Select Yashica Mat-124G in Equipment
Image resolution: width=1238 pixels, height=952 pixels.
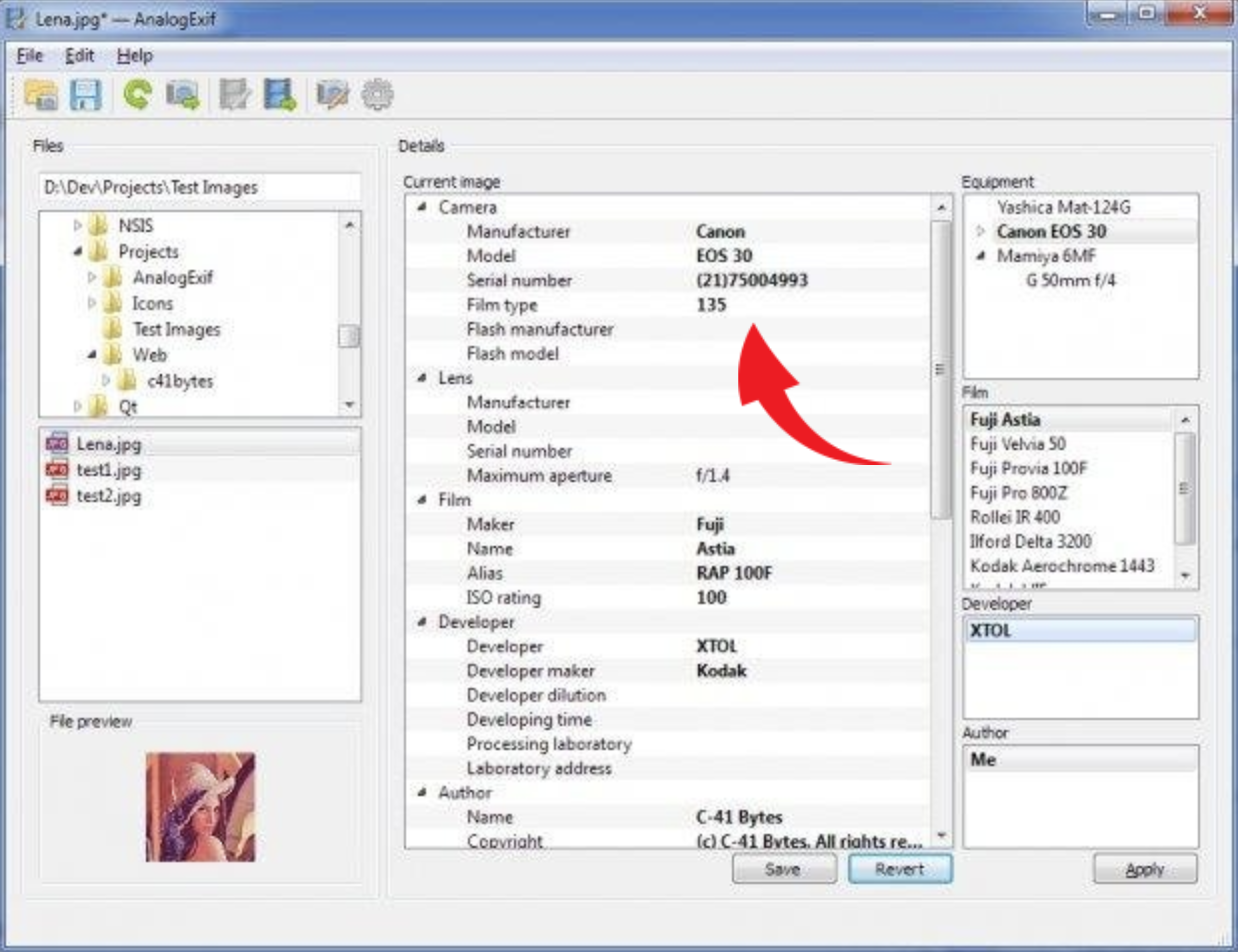(1063, 207)
